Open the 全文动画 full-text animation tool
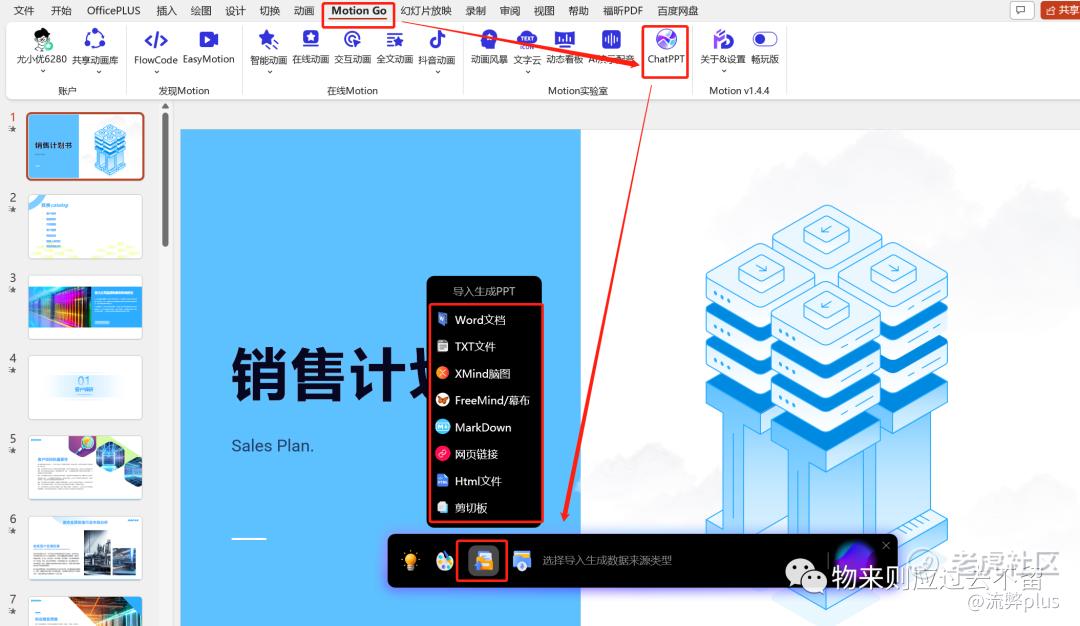The width and height of the screenshot is (1080, 626). click(x=395, y=46)
